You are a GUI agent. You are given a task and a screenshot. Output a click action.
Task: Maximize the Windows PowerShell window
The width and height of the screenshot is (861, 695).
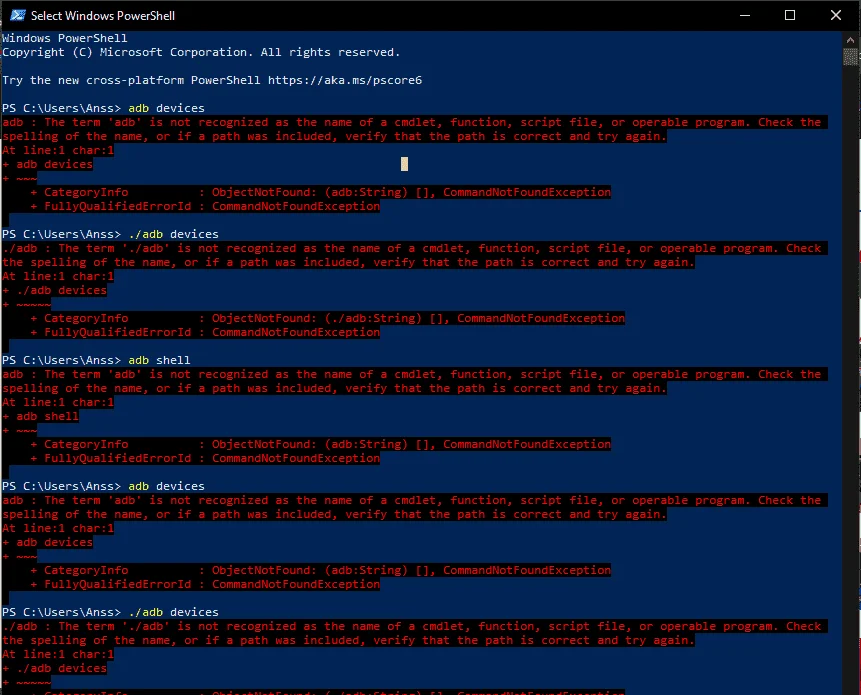tap(790, 15)
